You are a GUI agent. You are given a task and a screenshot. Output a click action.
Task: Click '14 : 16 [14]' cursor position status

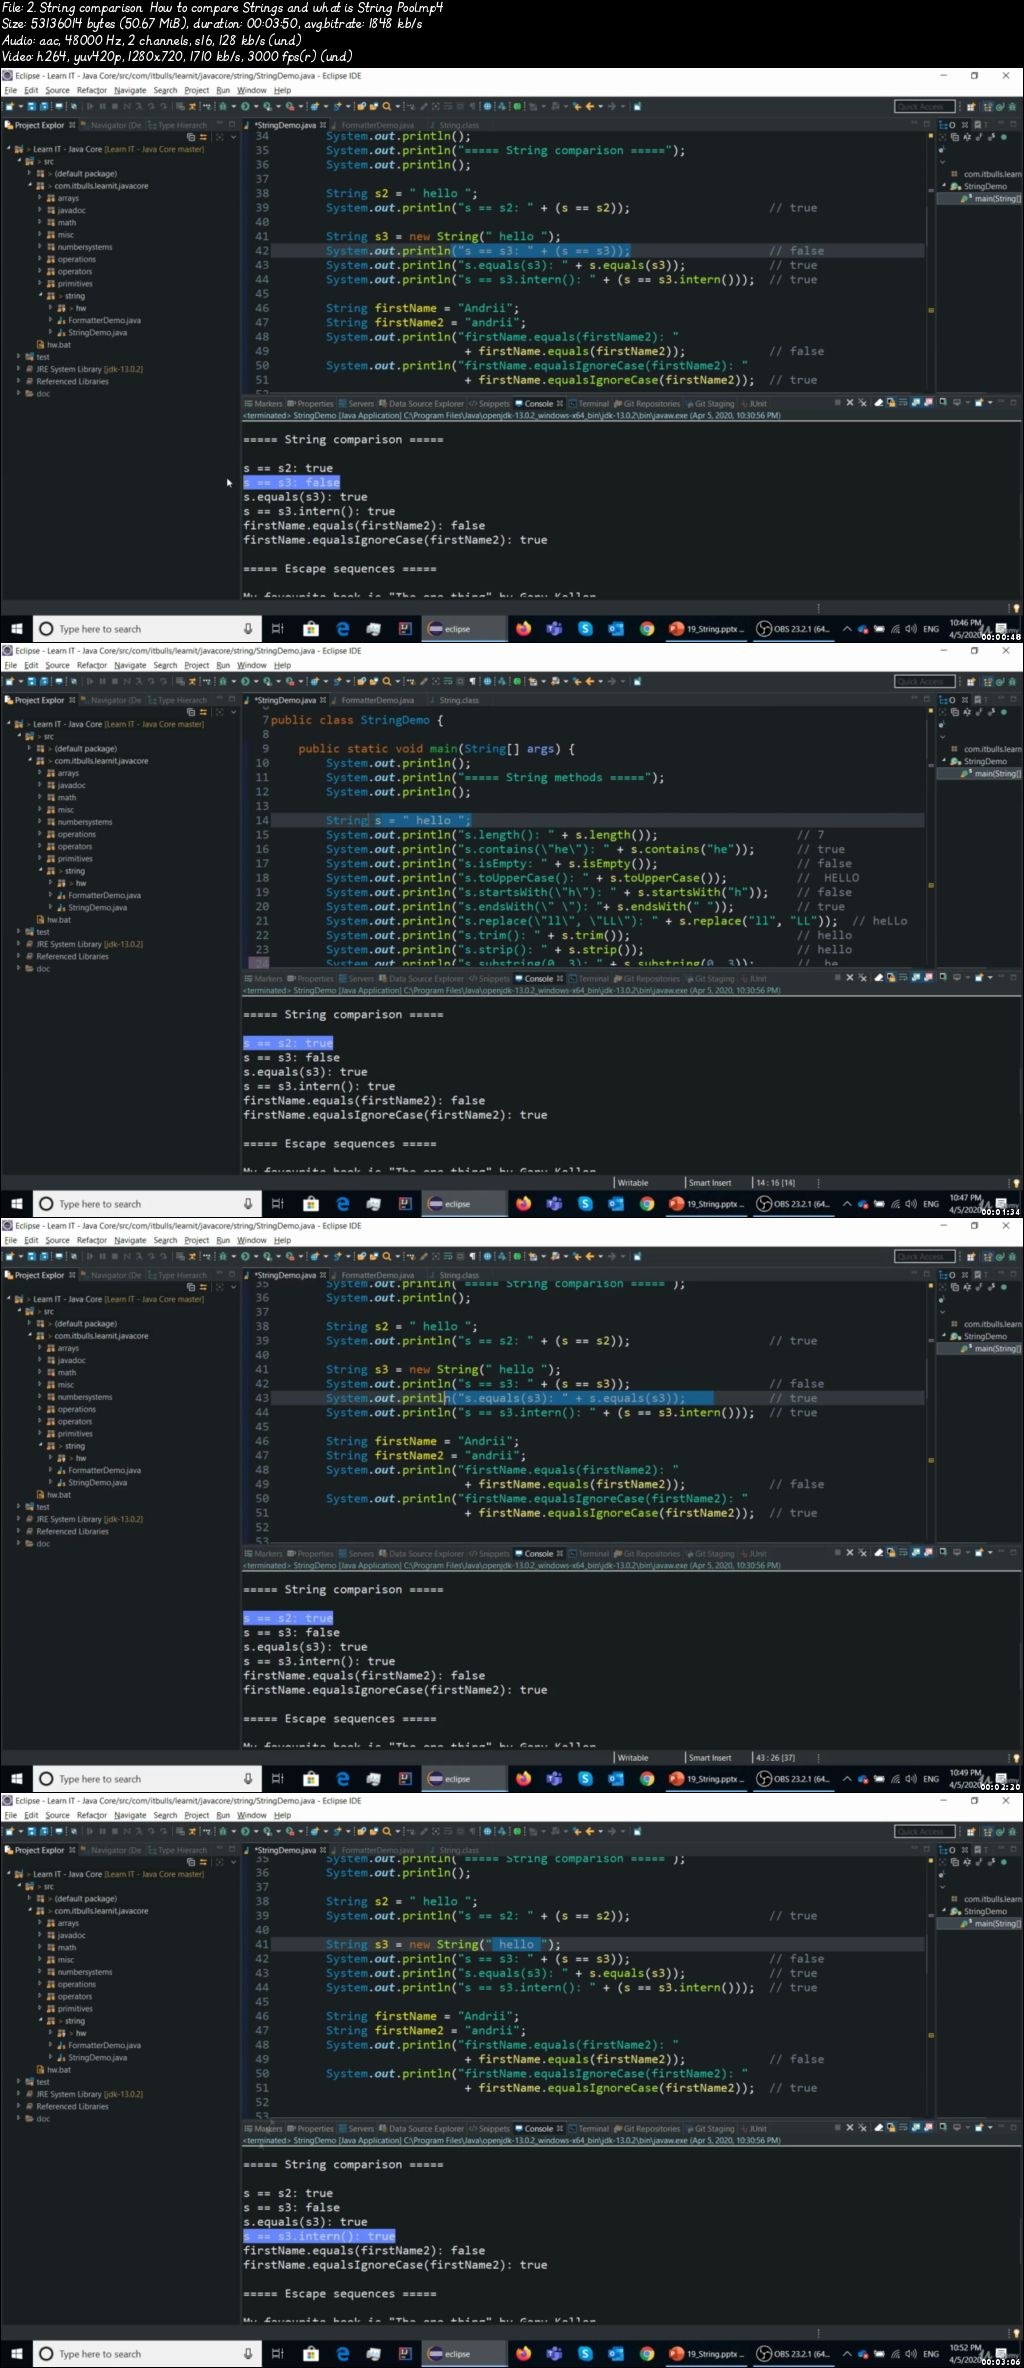tap(775, 1182)
